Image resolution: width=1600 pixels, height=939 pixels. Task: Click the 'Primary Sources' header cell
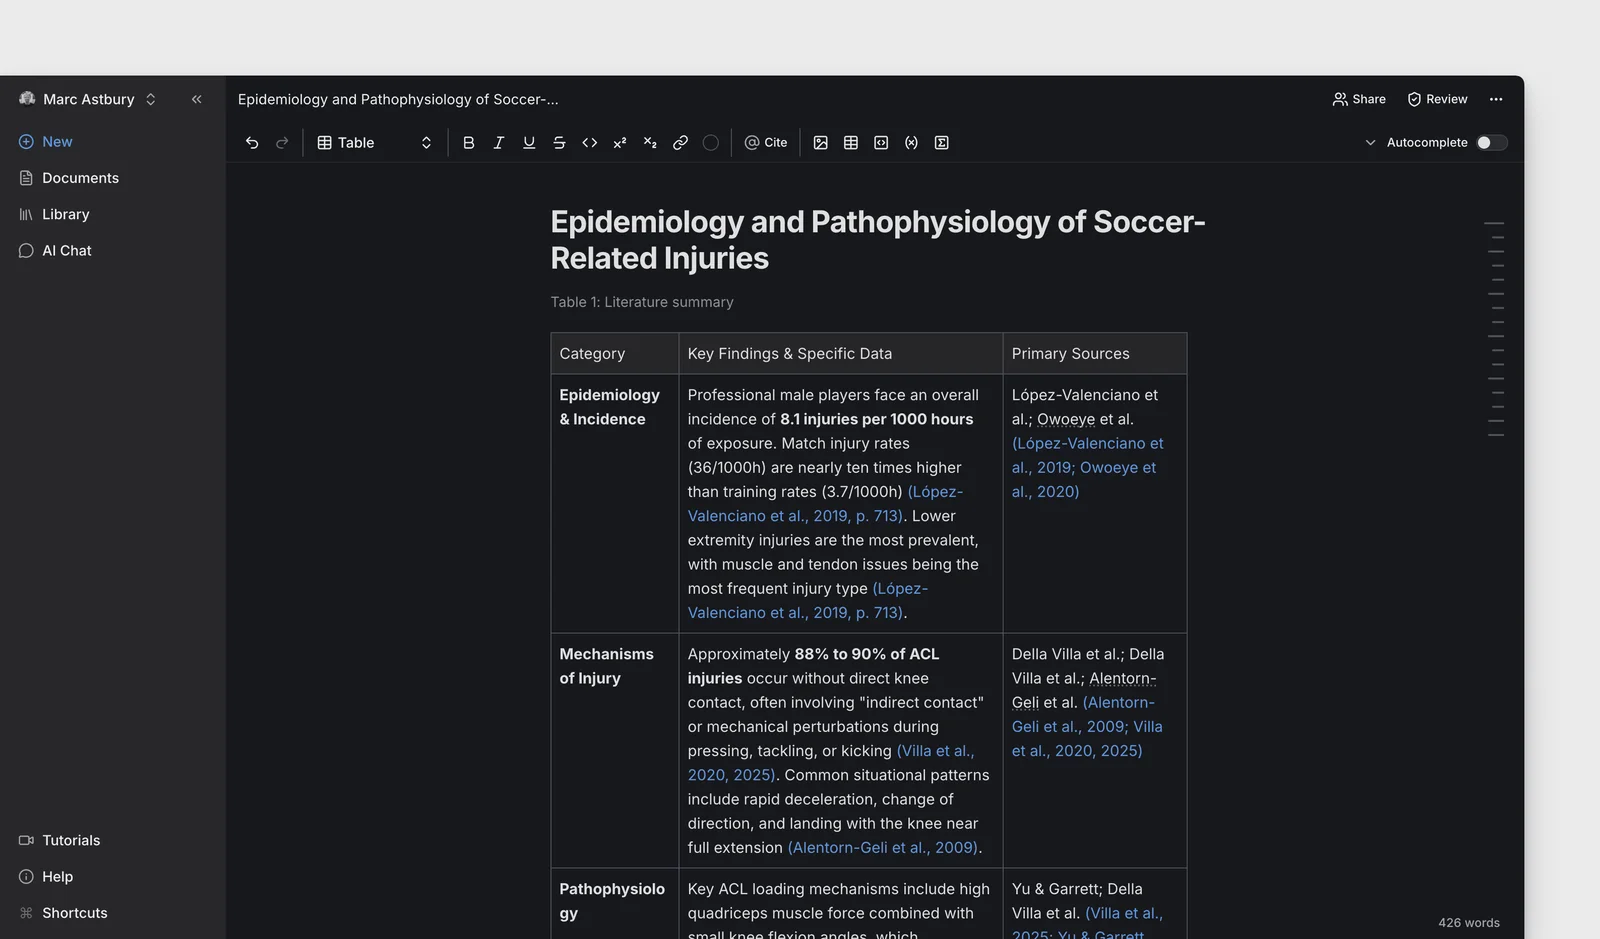(x=1095, y=354)
